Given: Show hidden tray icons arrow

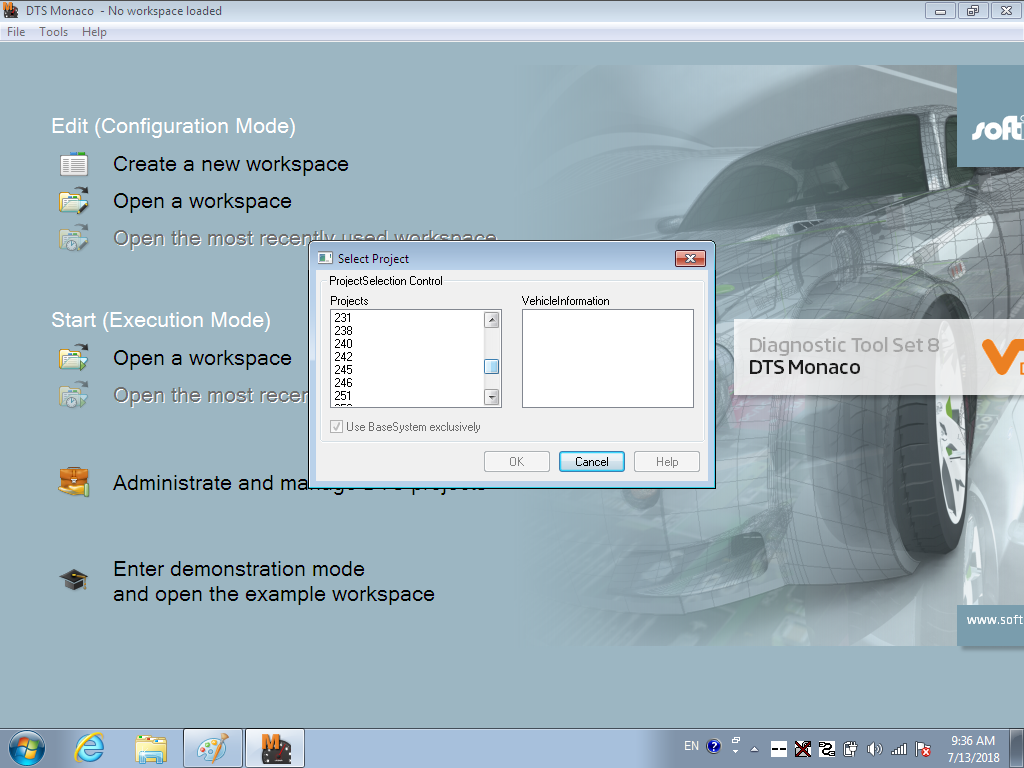Looking at the screenshot, I should point(754,749).
